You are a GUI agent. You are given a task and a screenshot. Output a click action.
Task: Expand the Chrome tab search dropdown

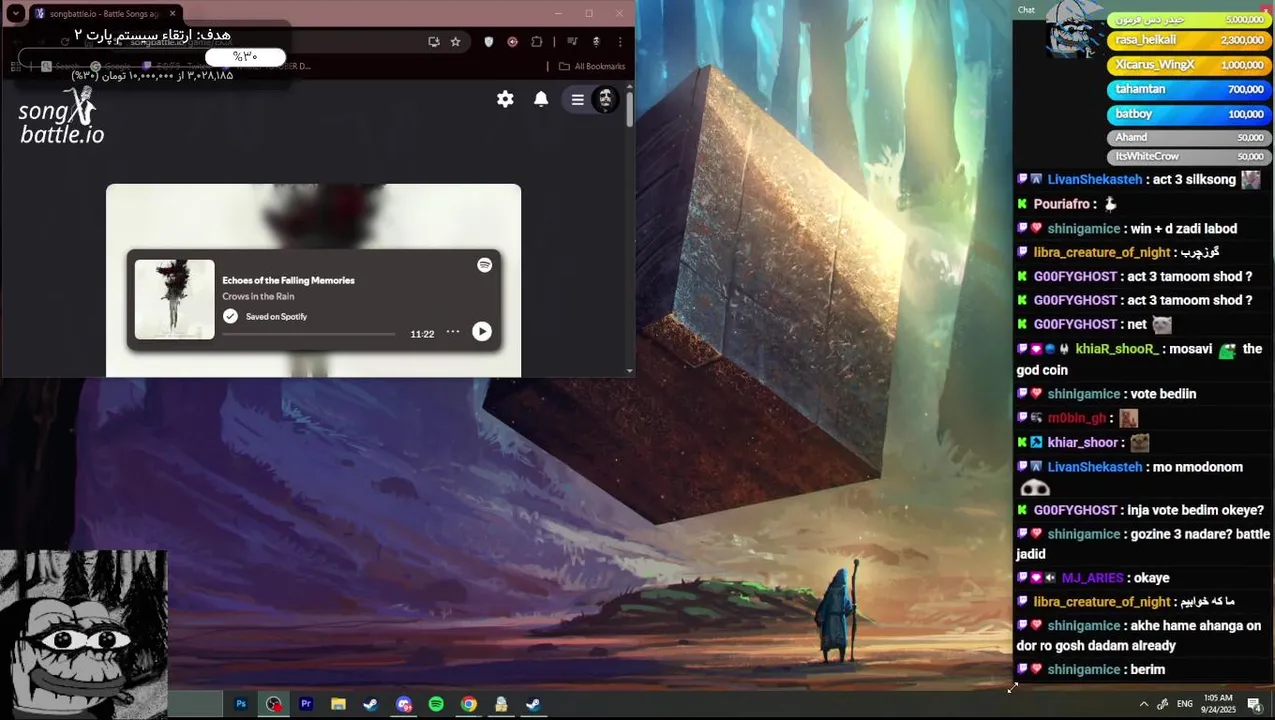pyautogui.click(x=16, y=14)
